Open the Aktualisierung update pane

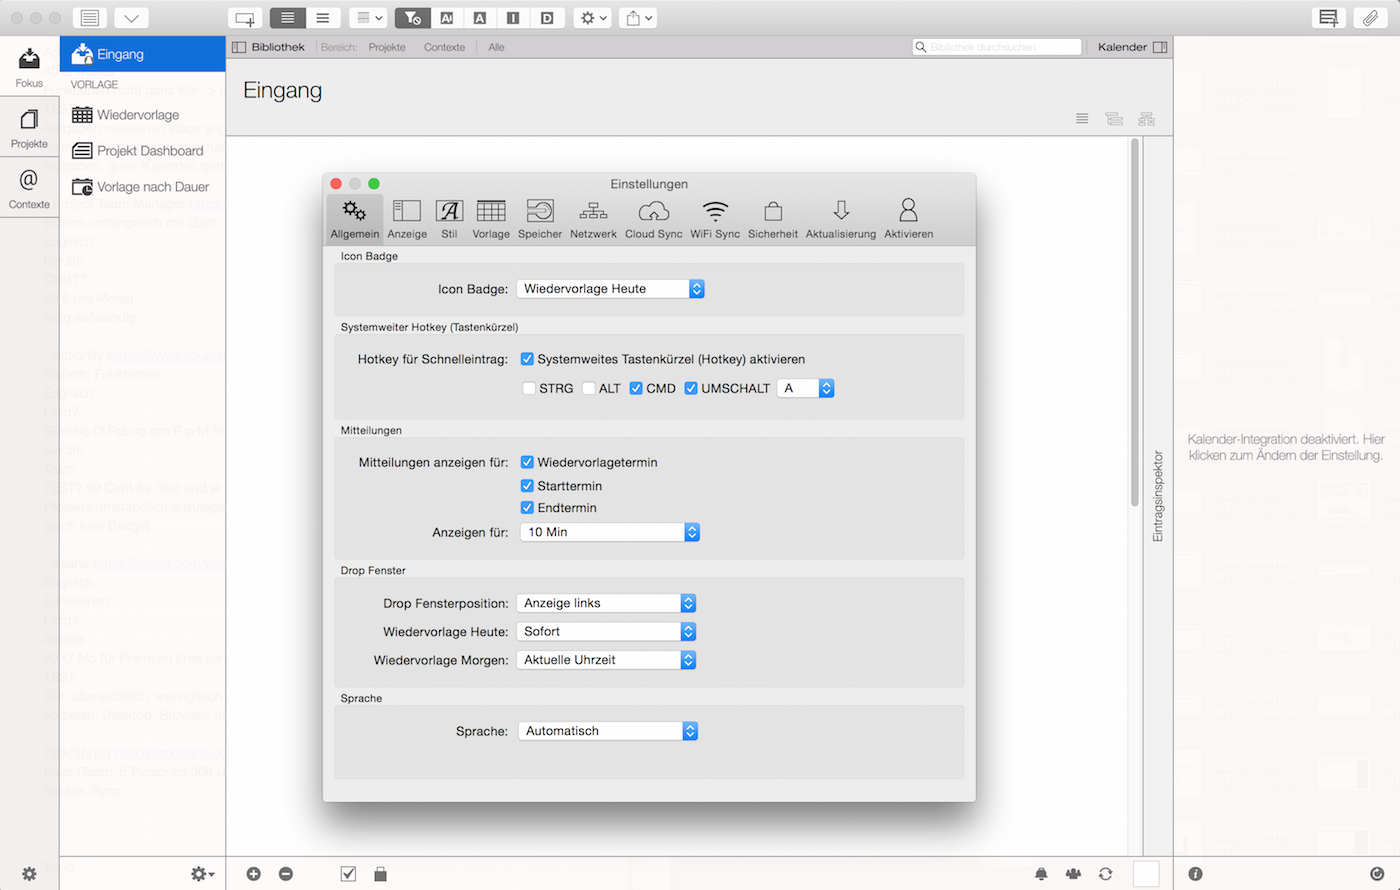[x=841, y=219]
